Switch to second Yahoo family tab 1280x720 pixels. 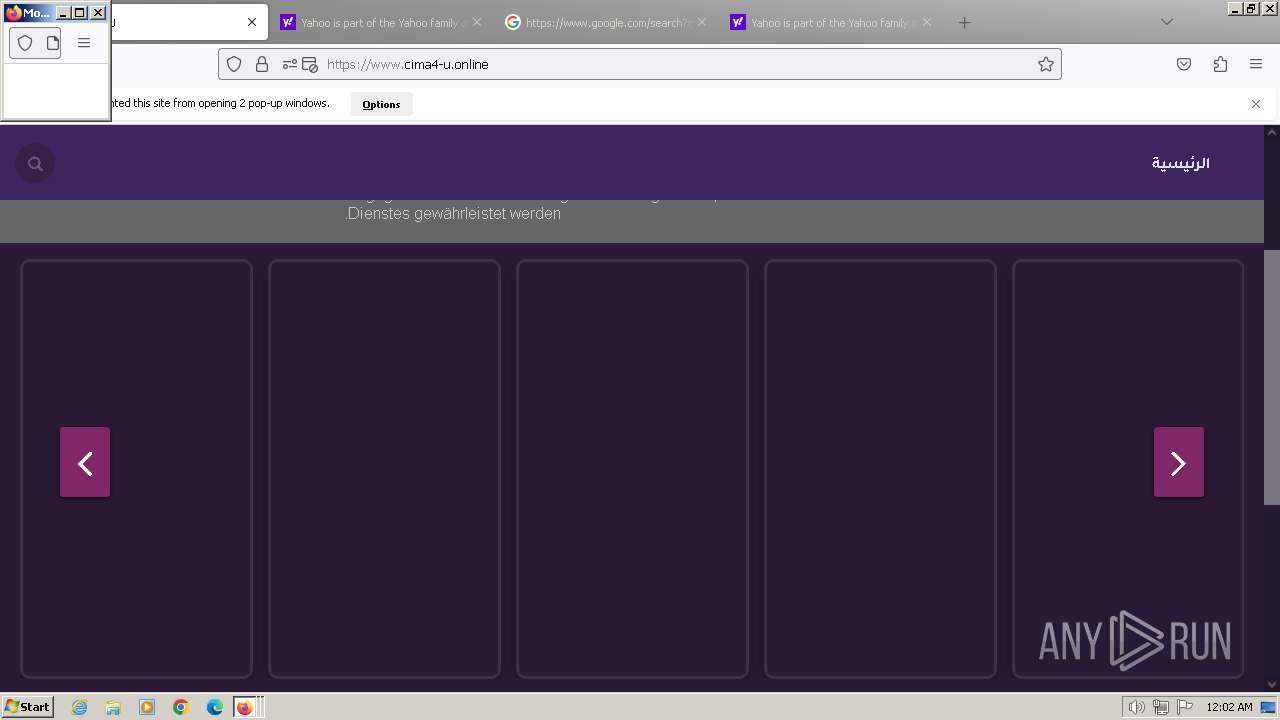point(830,22)
